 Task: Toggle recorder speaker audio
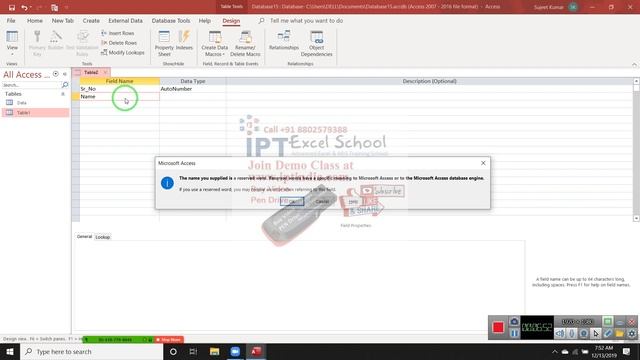(x=560, y=333)
